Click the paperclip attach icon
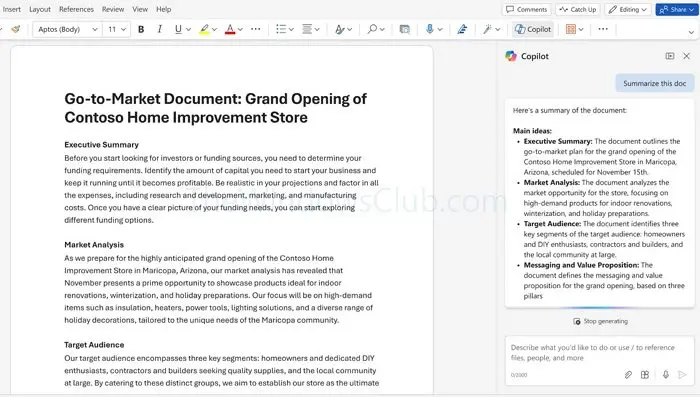 pos(628,375)
